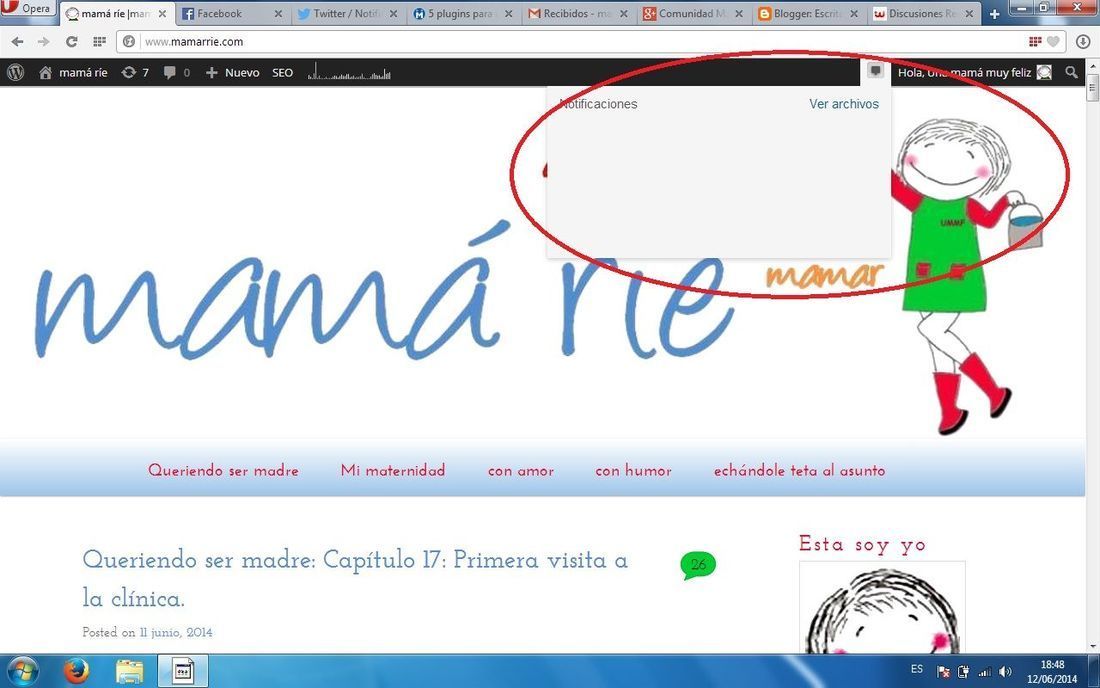The height and width of the screenshot is (688, 1100).
Task: Open the comments bubble in admin bar
Action: click(177, 72)
